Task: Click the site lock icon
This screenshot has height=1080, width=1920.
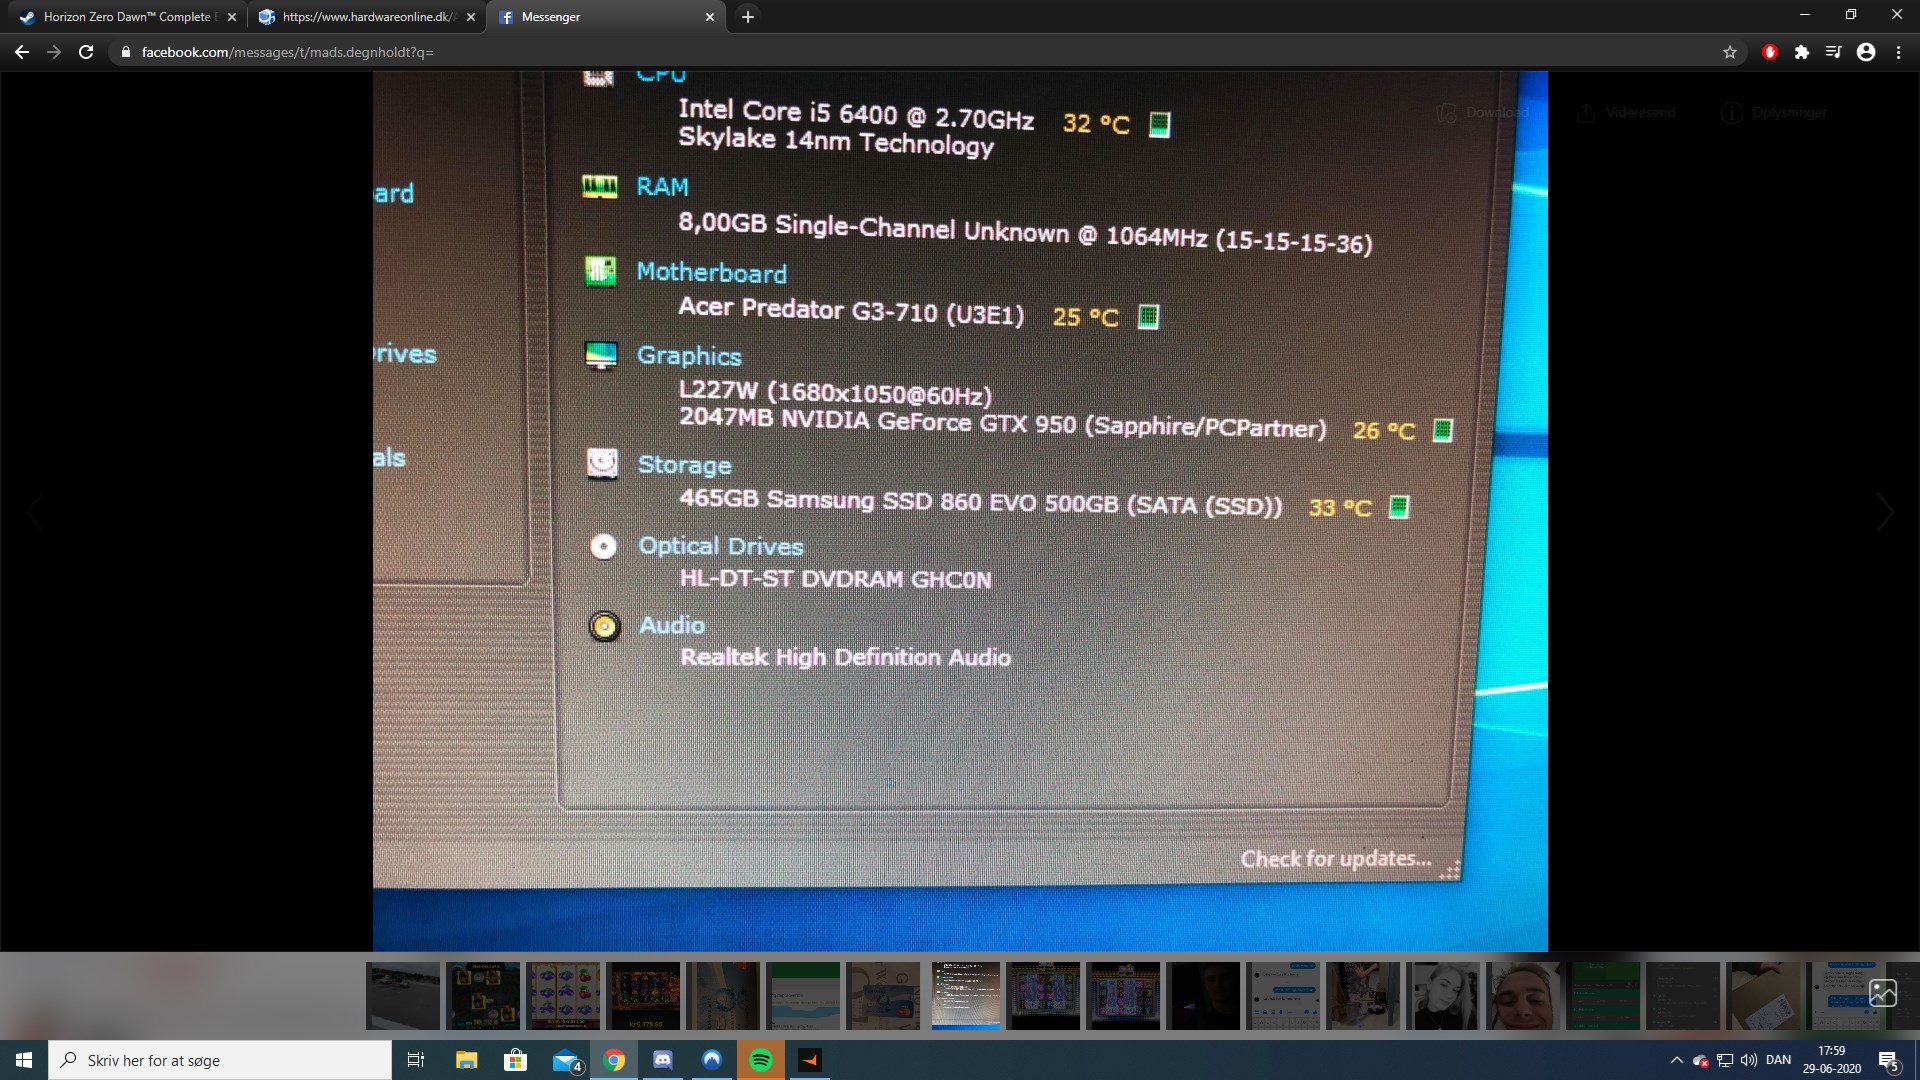Action: (x=126, y=52)
